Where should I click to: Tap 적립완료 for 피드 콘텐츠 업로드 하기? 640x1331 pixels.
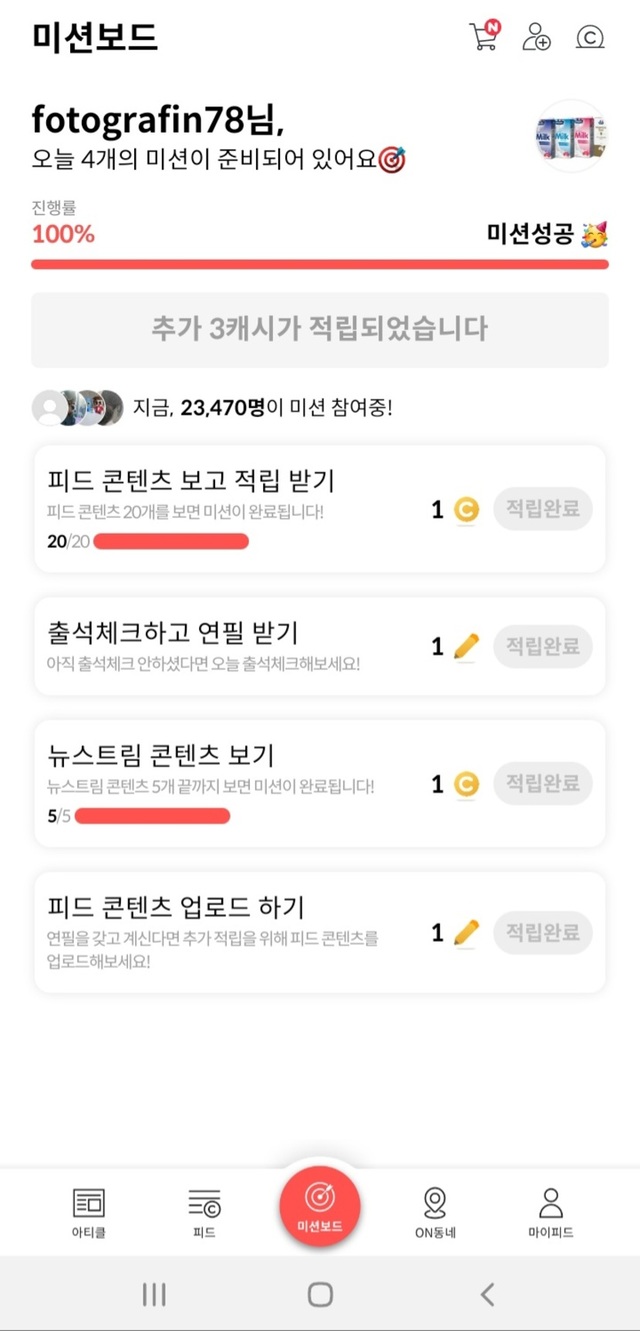pos(542,933)
